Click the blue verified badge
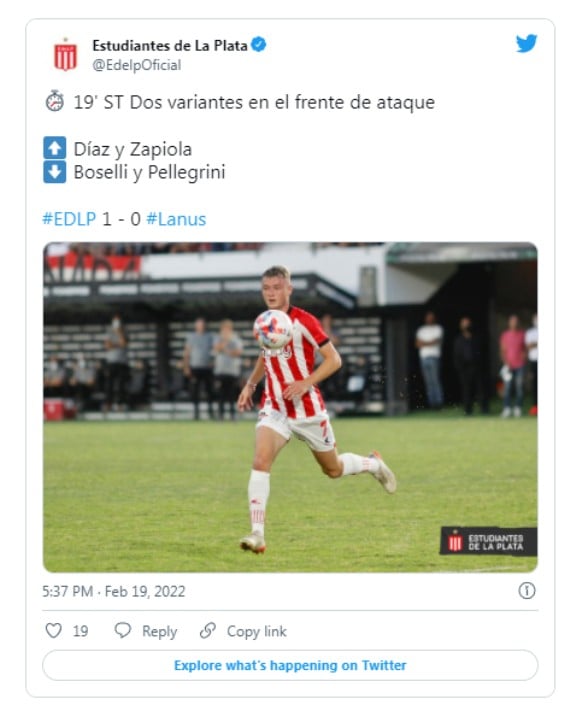574x720 pixels. click(259, 45)
